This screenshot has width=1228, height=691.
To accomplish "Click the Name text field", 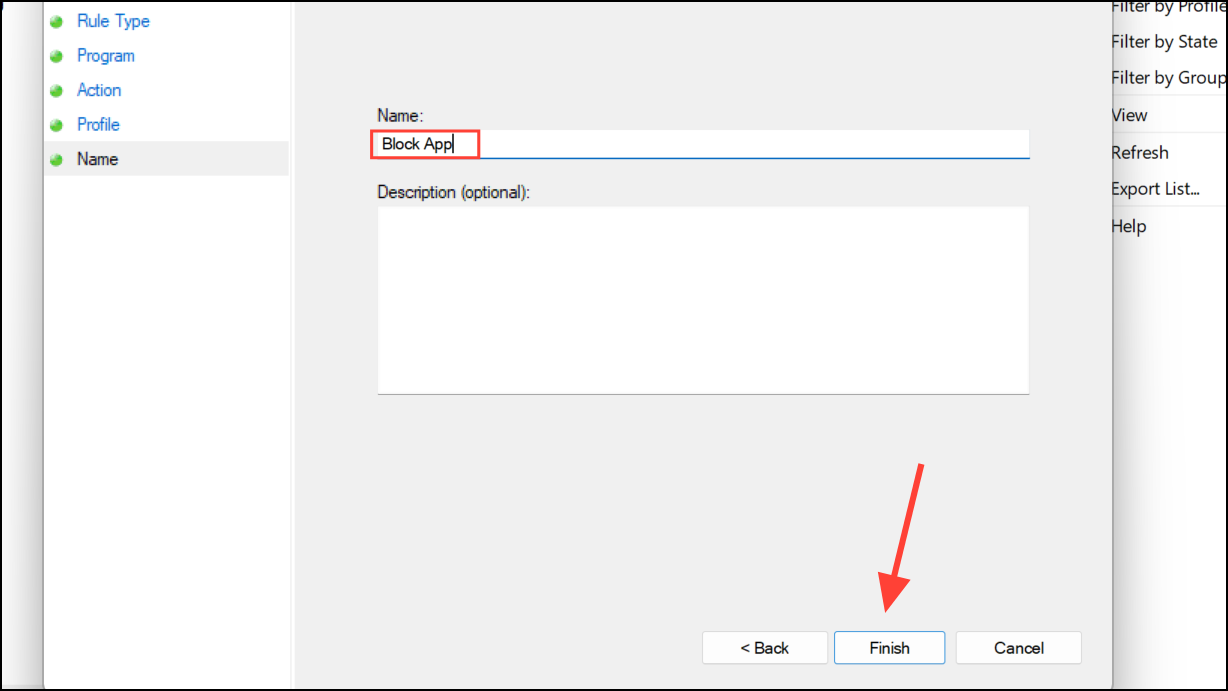I will tap(703, 144).
